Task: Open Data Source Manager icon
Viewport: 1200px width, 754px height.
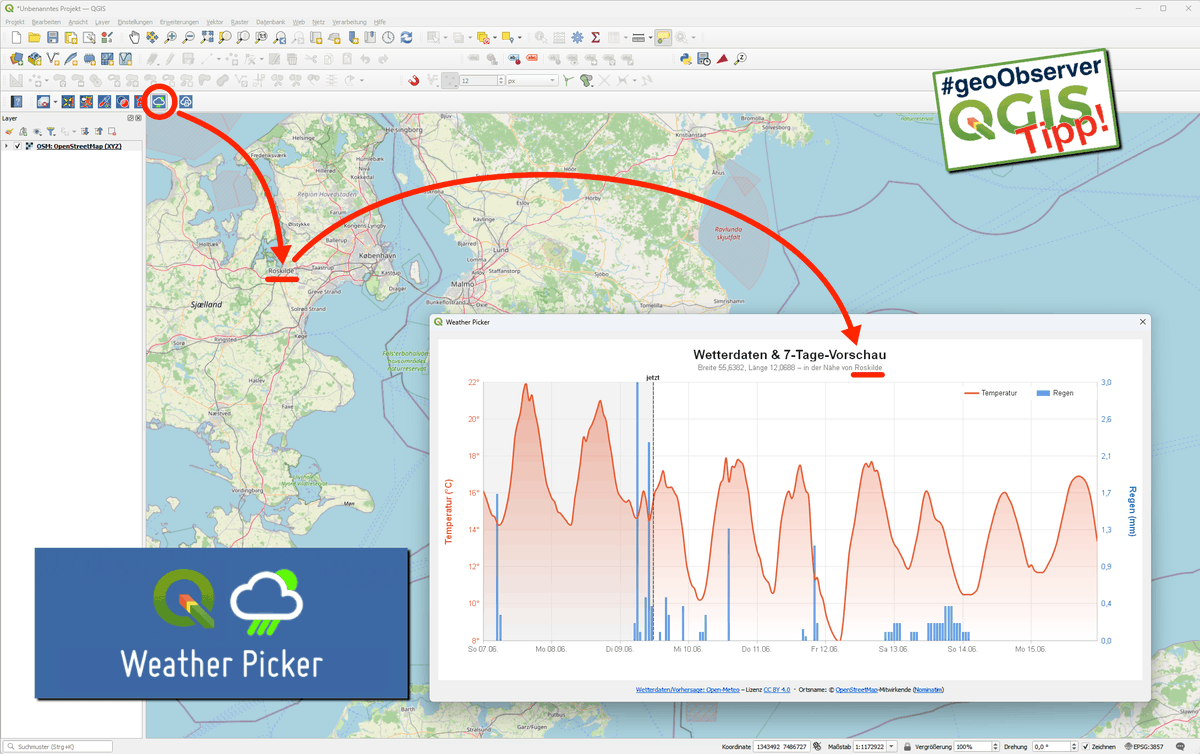Action: click(17, 59)
